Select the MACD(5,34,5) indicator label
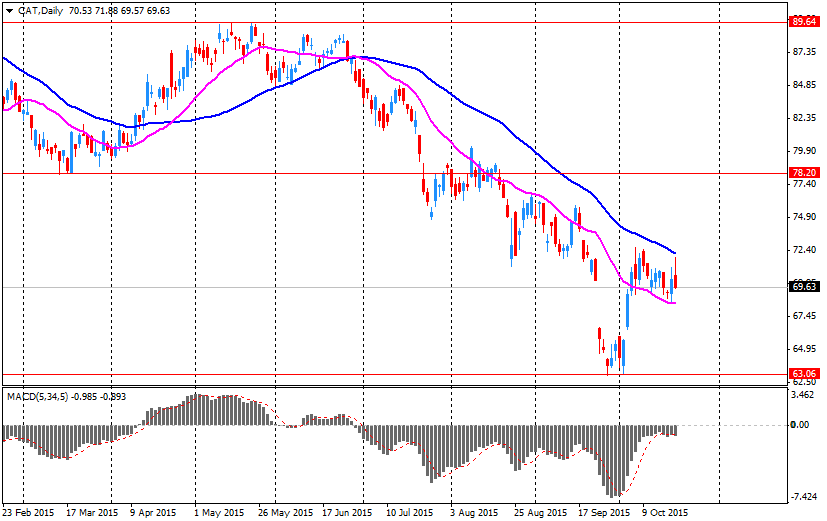This screenshot has height=521, width=827. click(x=37, y=397)
